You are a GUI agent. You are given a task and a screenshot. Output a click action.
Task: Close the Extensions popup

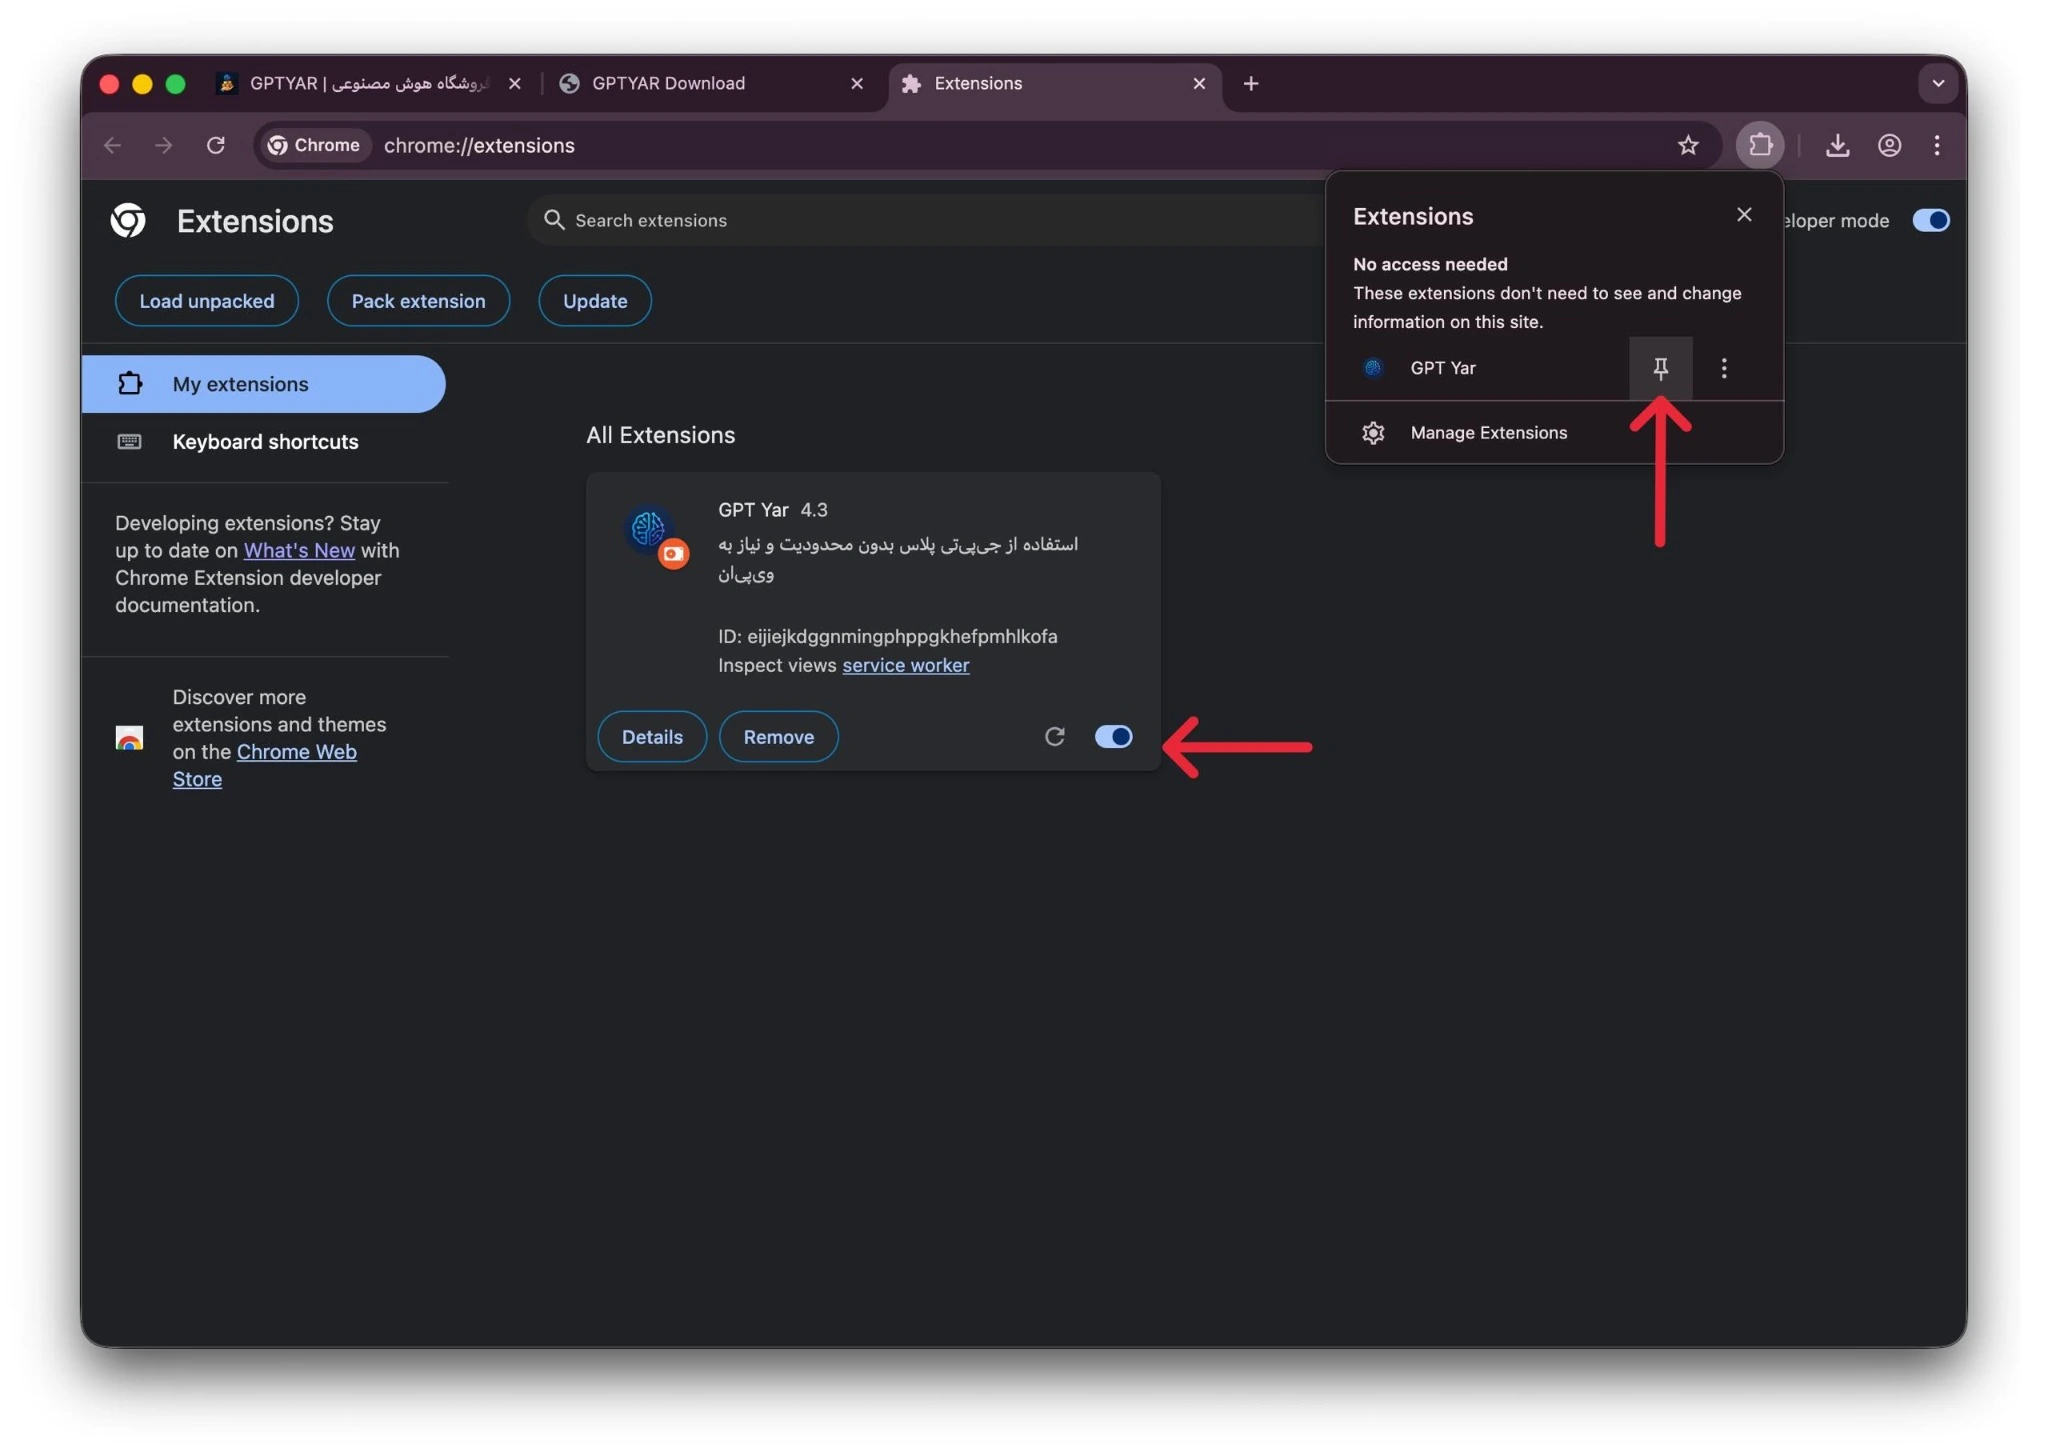(x=1744, y=215)
